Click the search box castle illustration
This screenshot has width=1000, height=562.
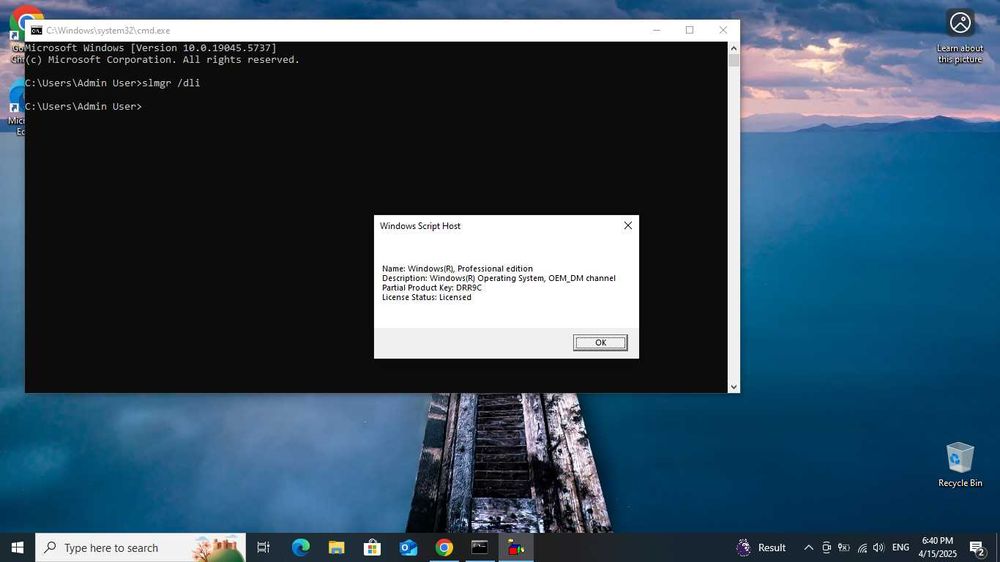point(216,548)
